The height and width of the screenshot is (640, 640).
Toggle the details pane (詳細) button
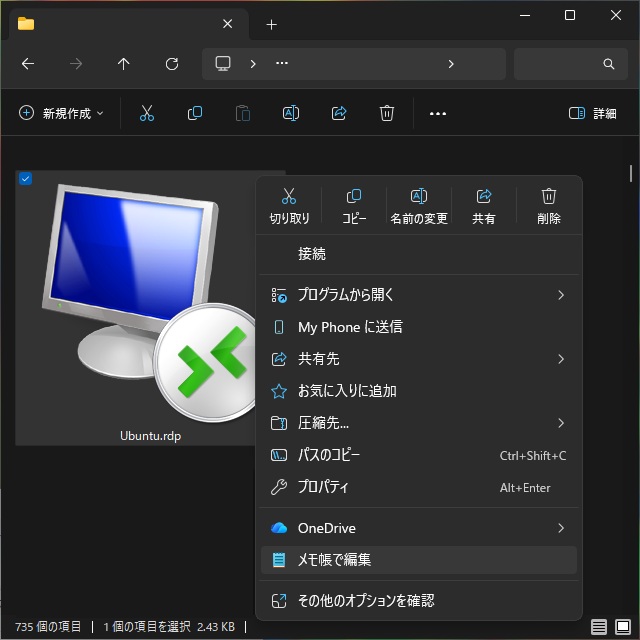tap(592, 113)
